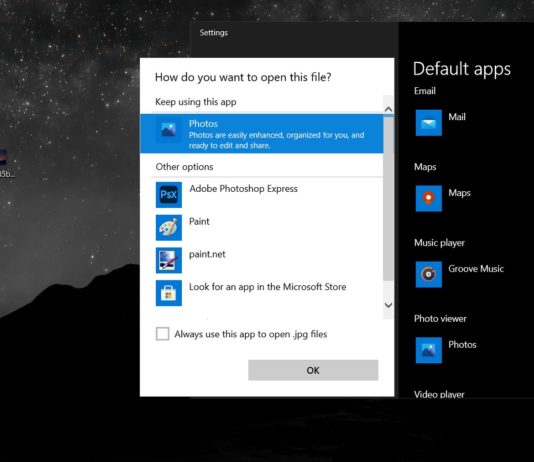Click the Photos default viewer label
This screenshot has width=534, height=462.
(x=462, y=345)
